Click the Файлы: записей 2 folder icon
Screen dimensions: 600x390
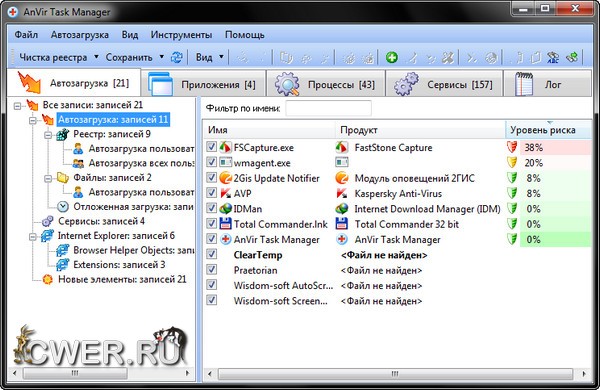[x=63, y=178]
